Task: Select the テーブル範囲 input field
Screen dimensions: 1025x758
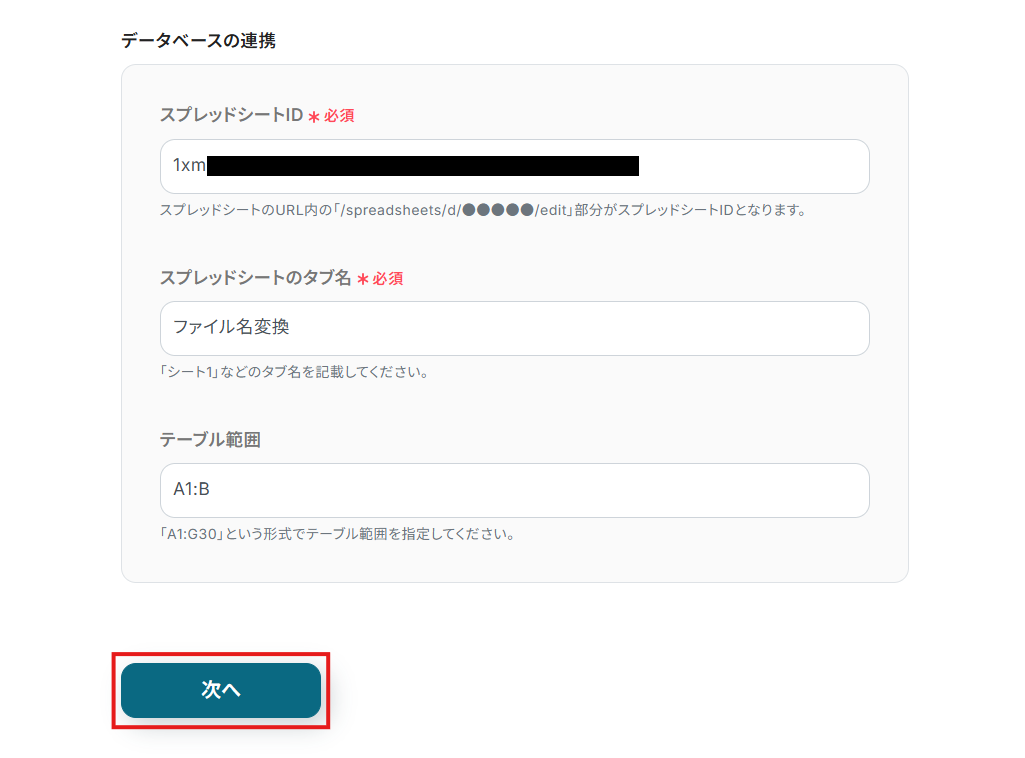Action: [514, 490]
